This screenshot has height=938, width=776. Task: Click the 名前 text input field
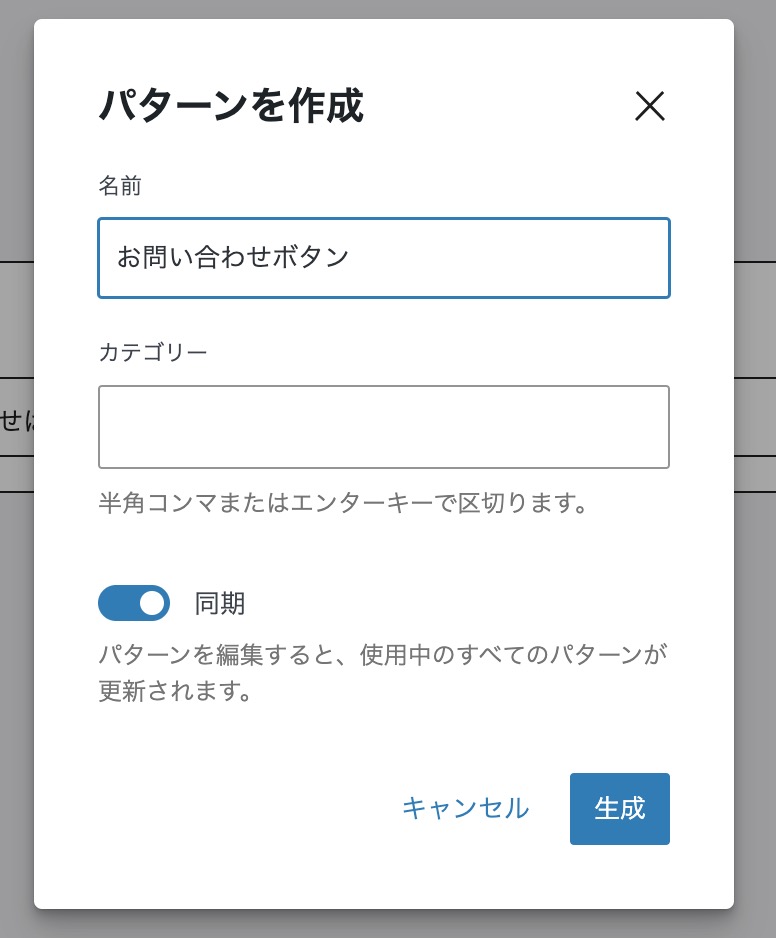tap(383, 258)
